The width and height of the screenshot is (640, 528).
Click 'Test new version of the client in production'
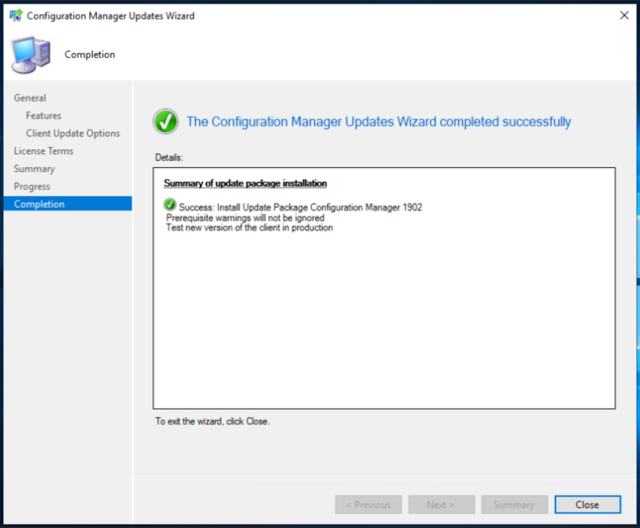click(x=249, y=228)
